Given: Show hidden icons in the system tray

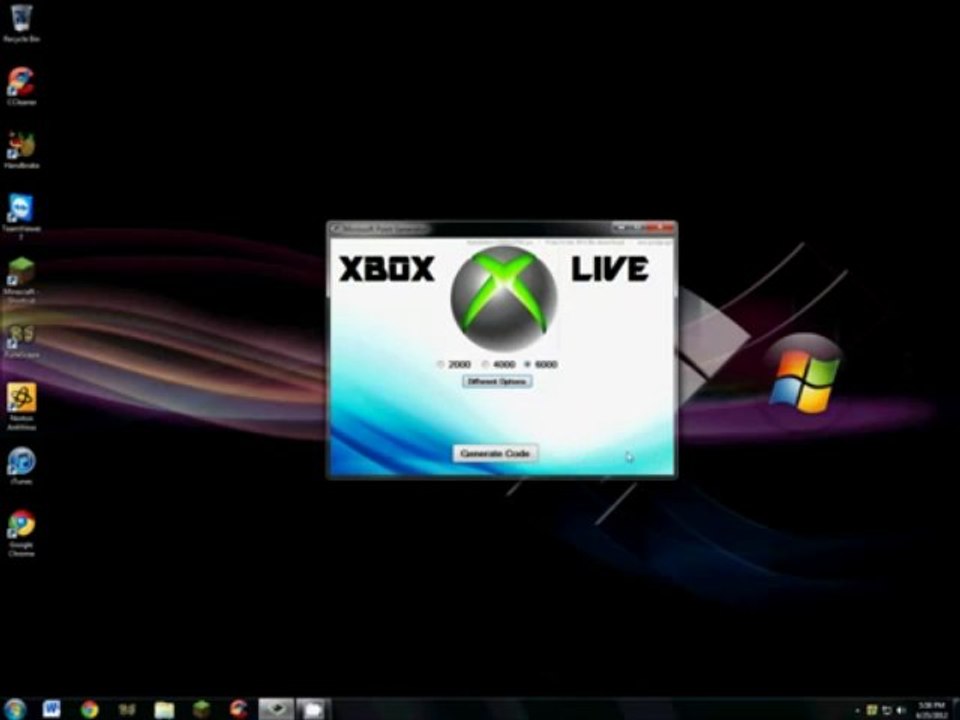Looking at the screenshot, I should [x=857, y=710].
